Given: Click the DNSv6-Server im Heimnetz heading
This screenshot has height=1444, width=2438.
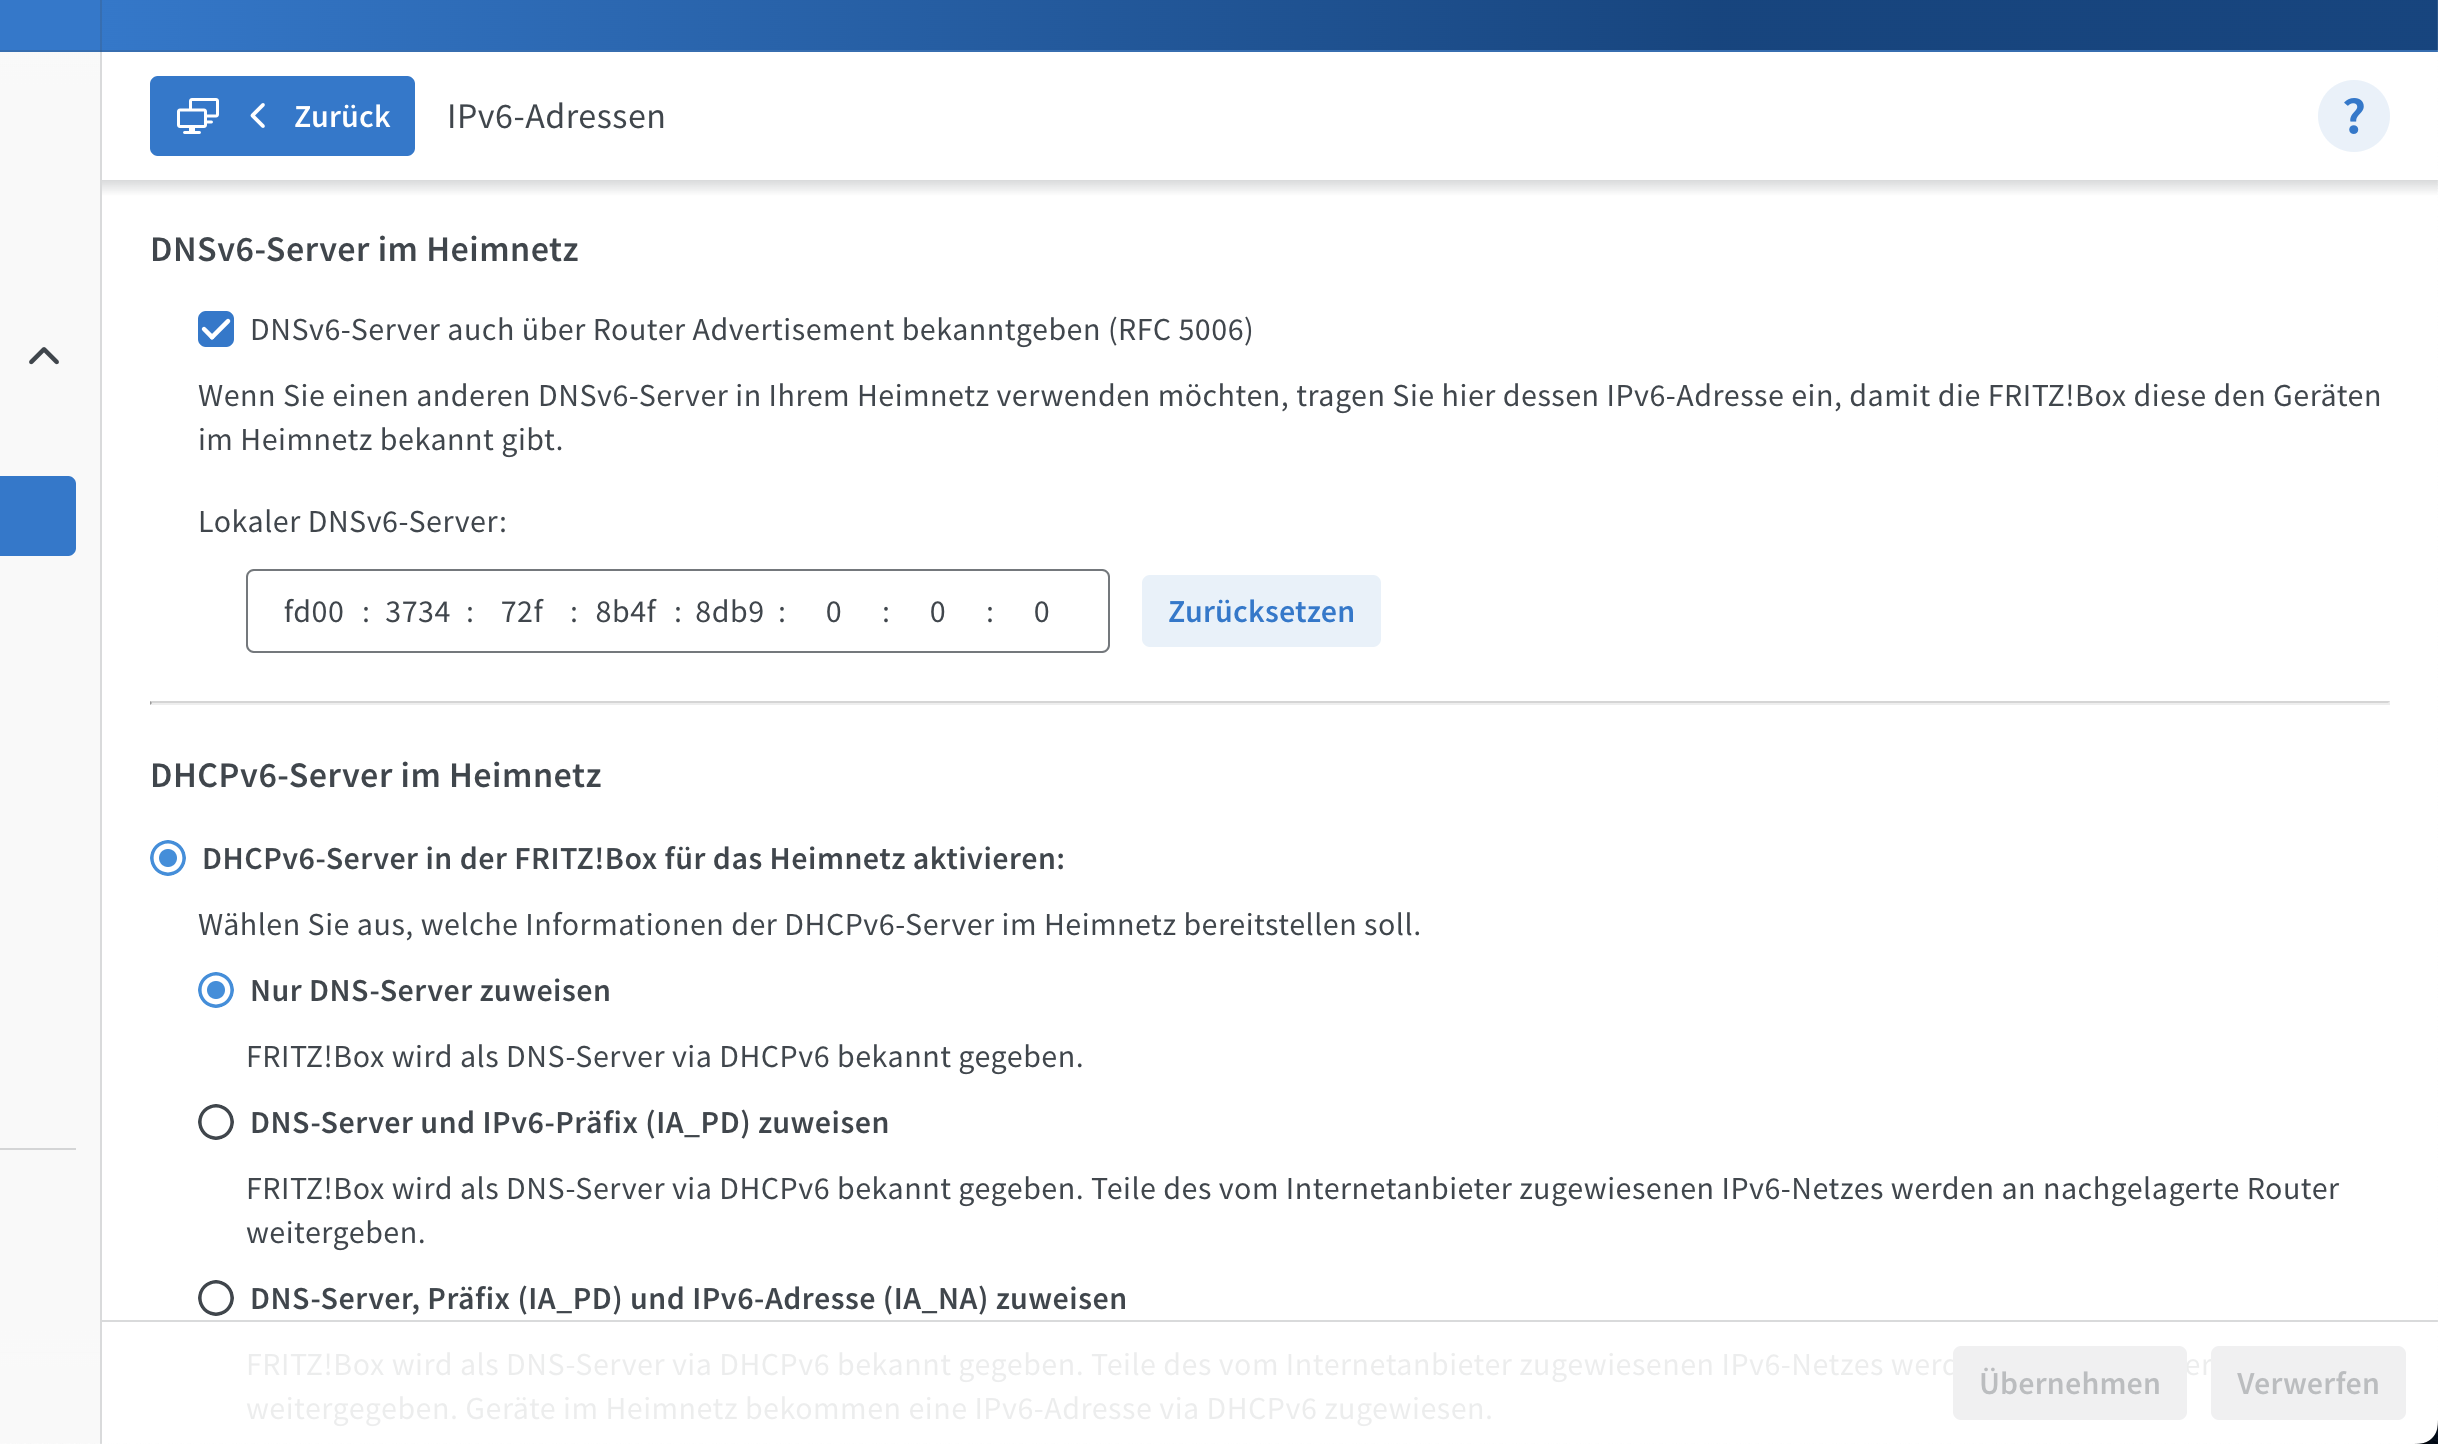Looking at the screenshot, I should click(364, 249).
